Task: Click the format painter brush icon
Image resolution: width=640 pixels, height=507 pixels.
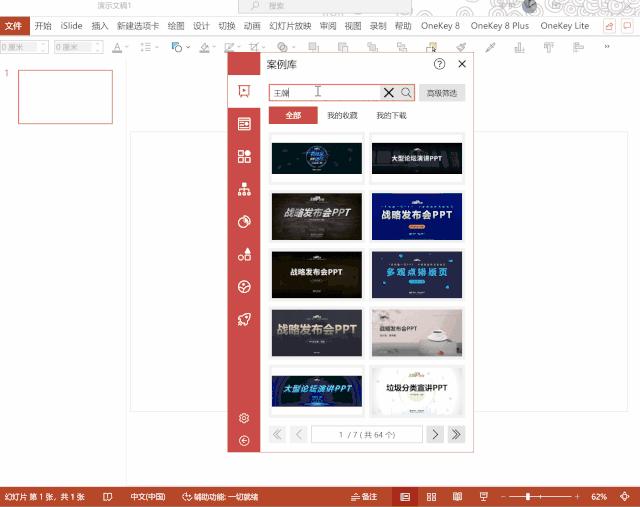Action: (461, 47)
